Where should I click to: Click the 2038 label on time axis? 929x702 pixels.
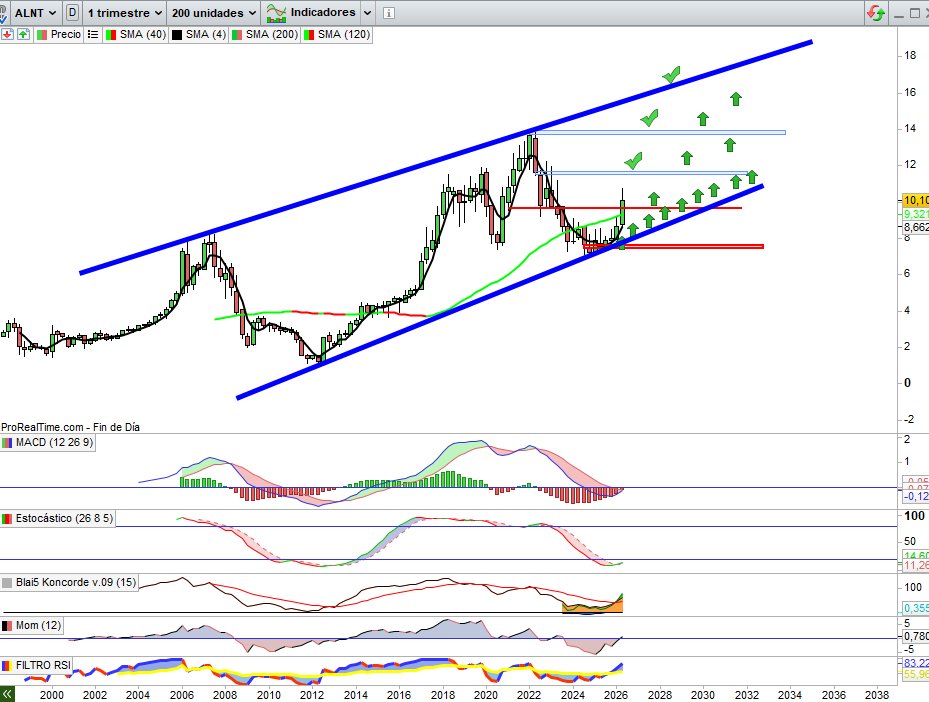point(877,695)
